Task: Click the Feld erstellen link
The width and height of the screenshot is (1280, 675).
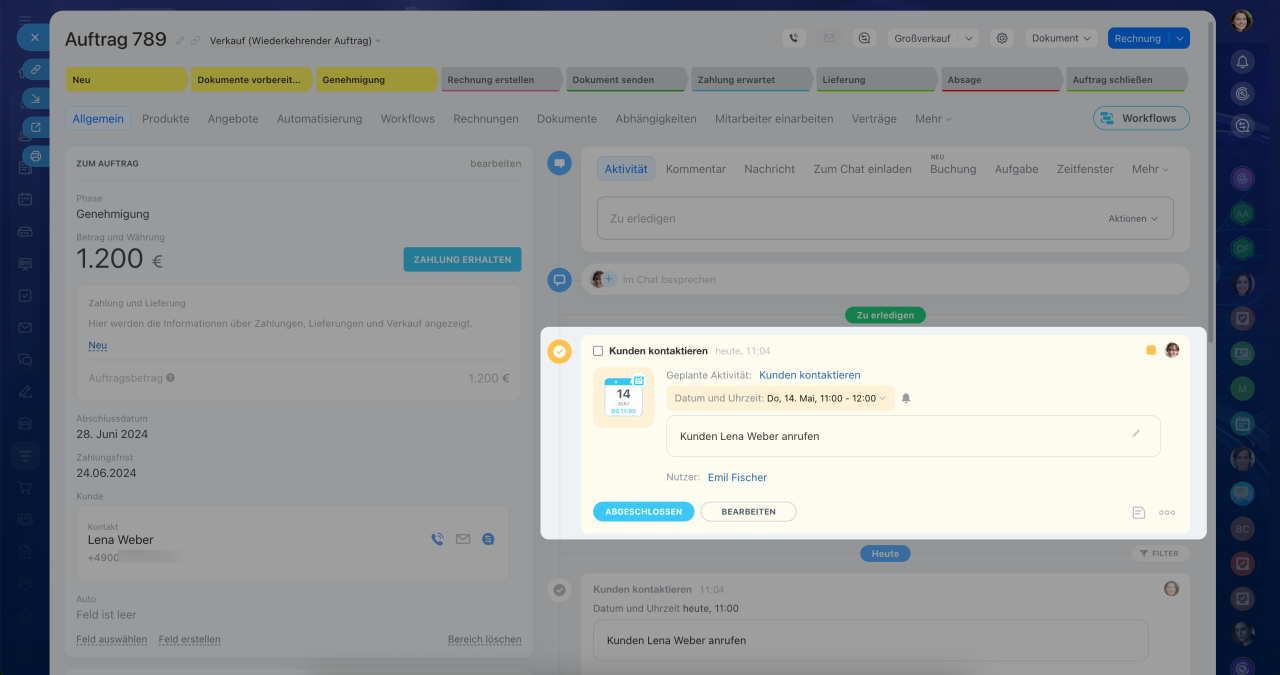Action: (x=189, y=639)
